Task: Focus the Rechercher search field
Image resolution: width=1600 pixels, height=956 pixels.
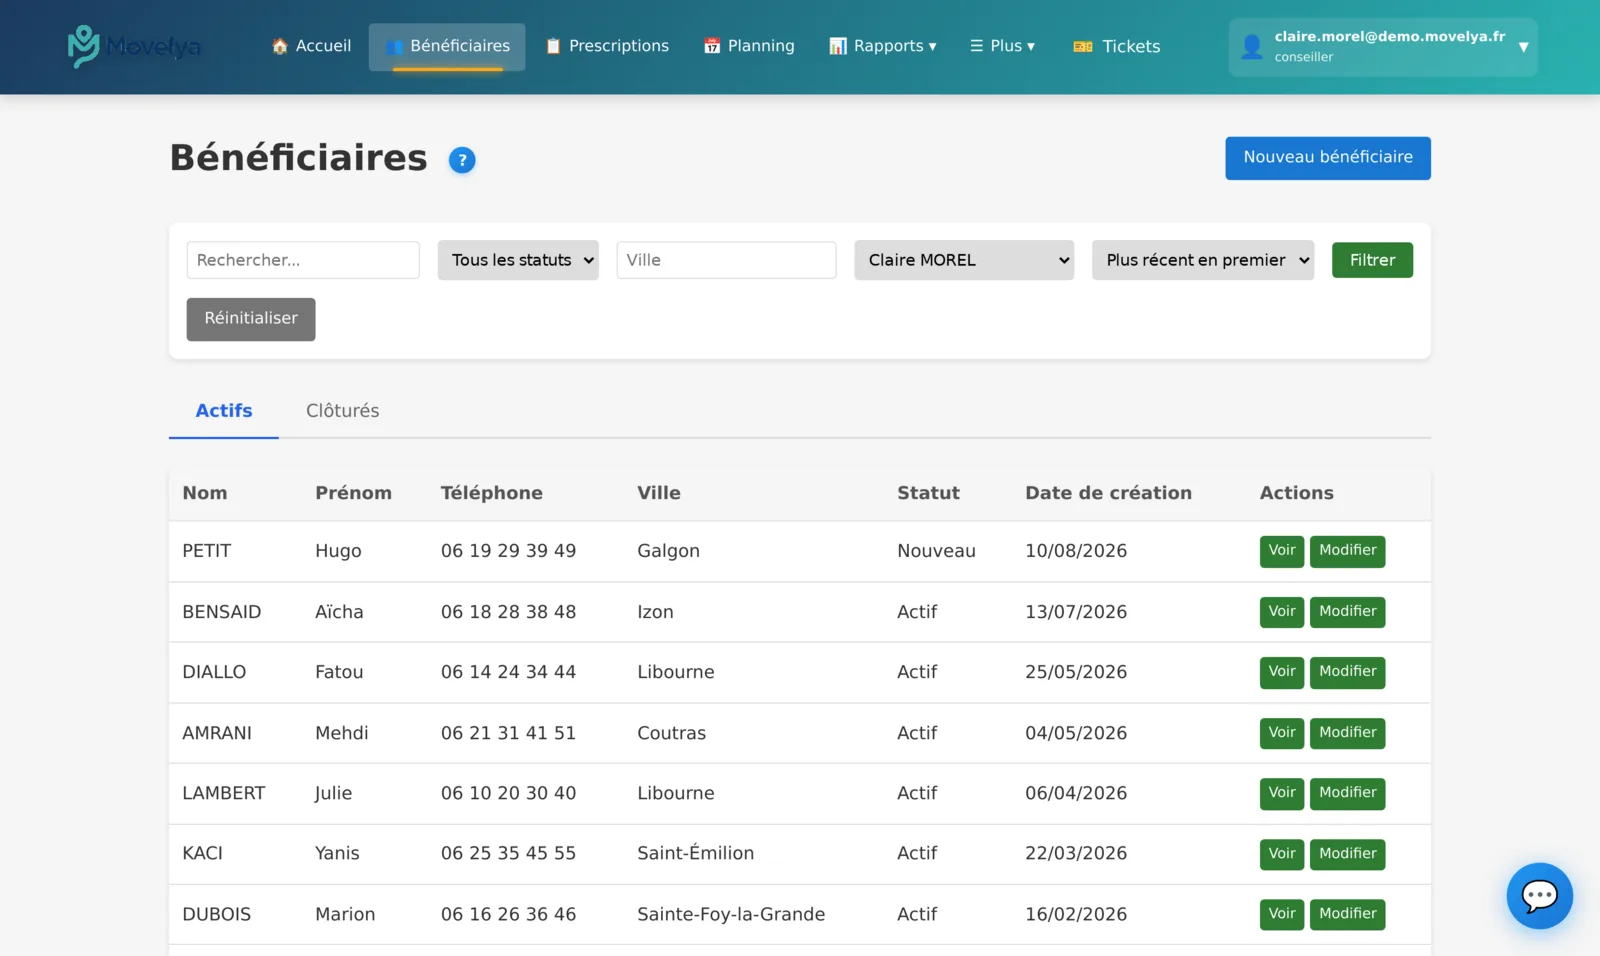Action: click(303, 260)
